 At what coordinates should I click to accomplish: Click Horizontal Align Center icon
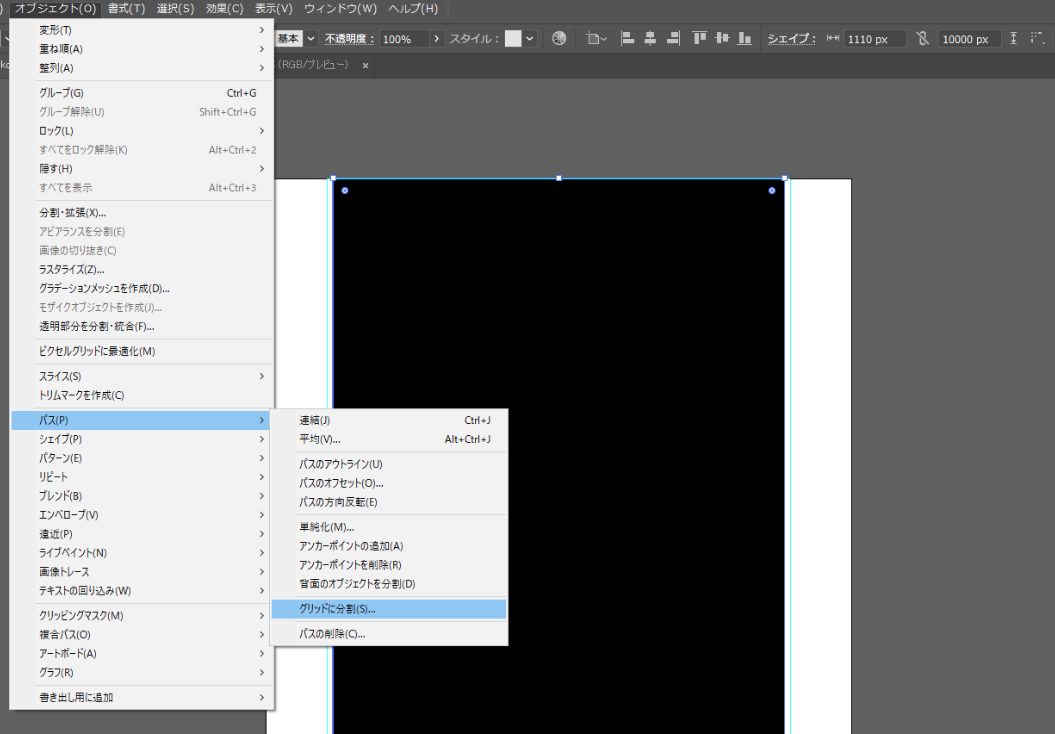point(650,38)
